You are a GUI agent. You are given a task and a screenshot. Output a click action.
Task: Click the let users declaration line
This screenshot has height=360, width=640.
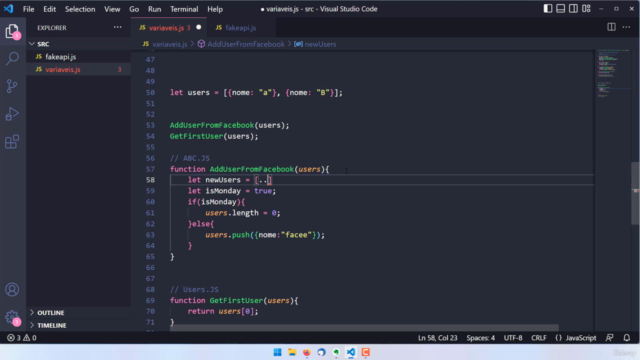point(256,93)
